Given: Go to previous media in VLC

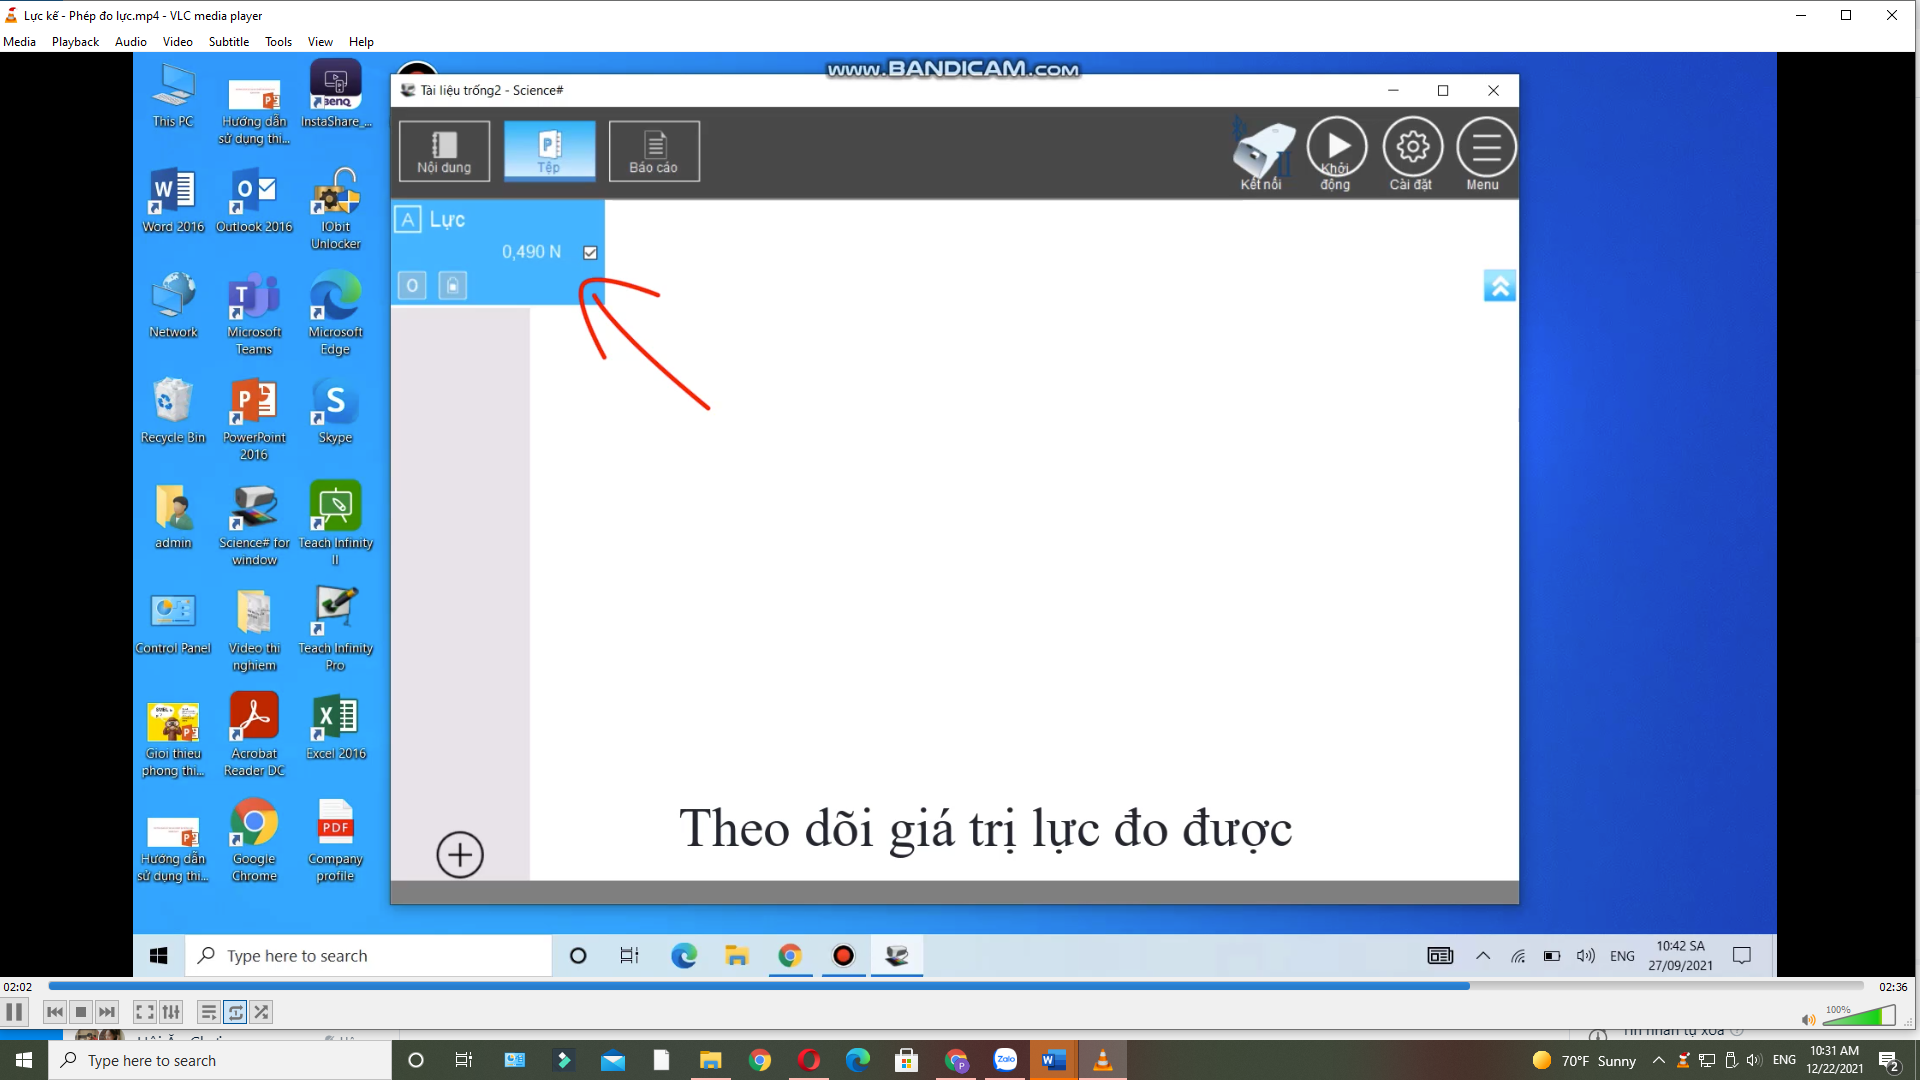Looking at the screenshot, I should point(55,1012).
